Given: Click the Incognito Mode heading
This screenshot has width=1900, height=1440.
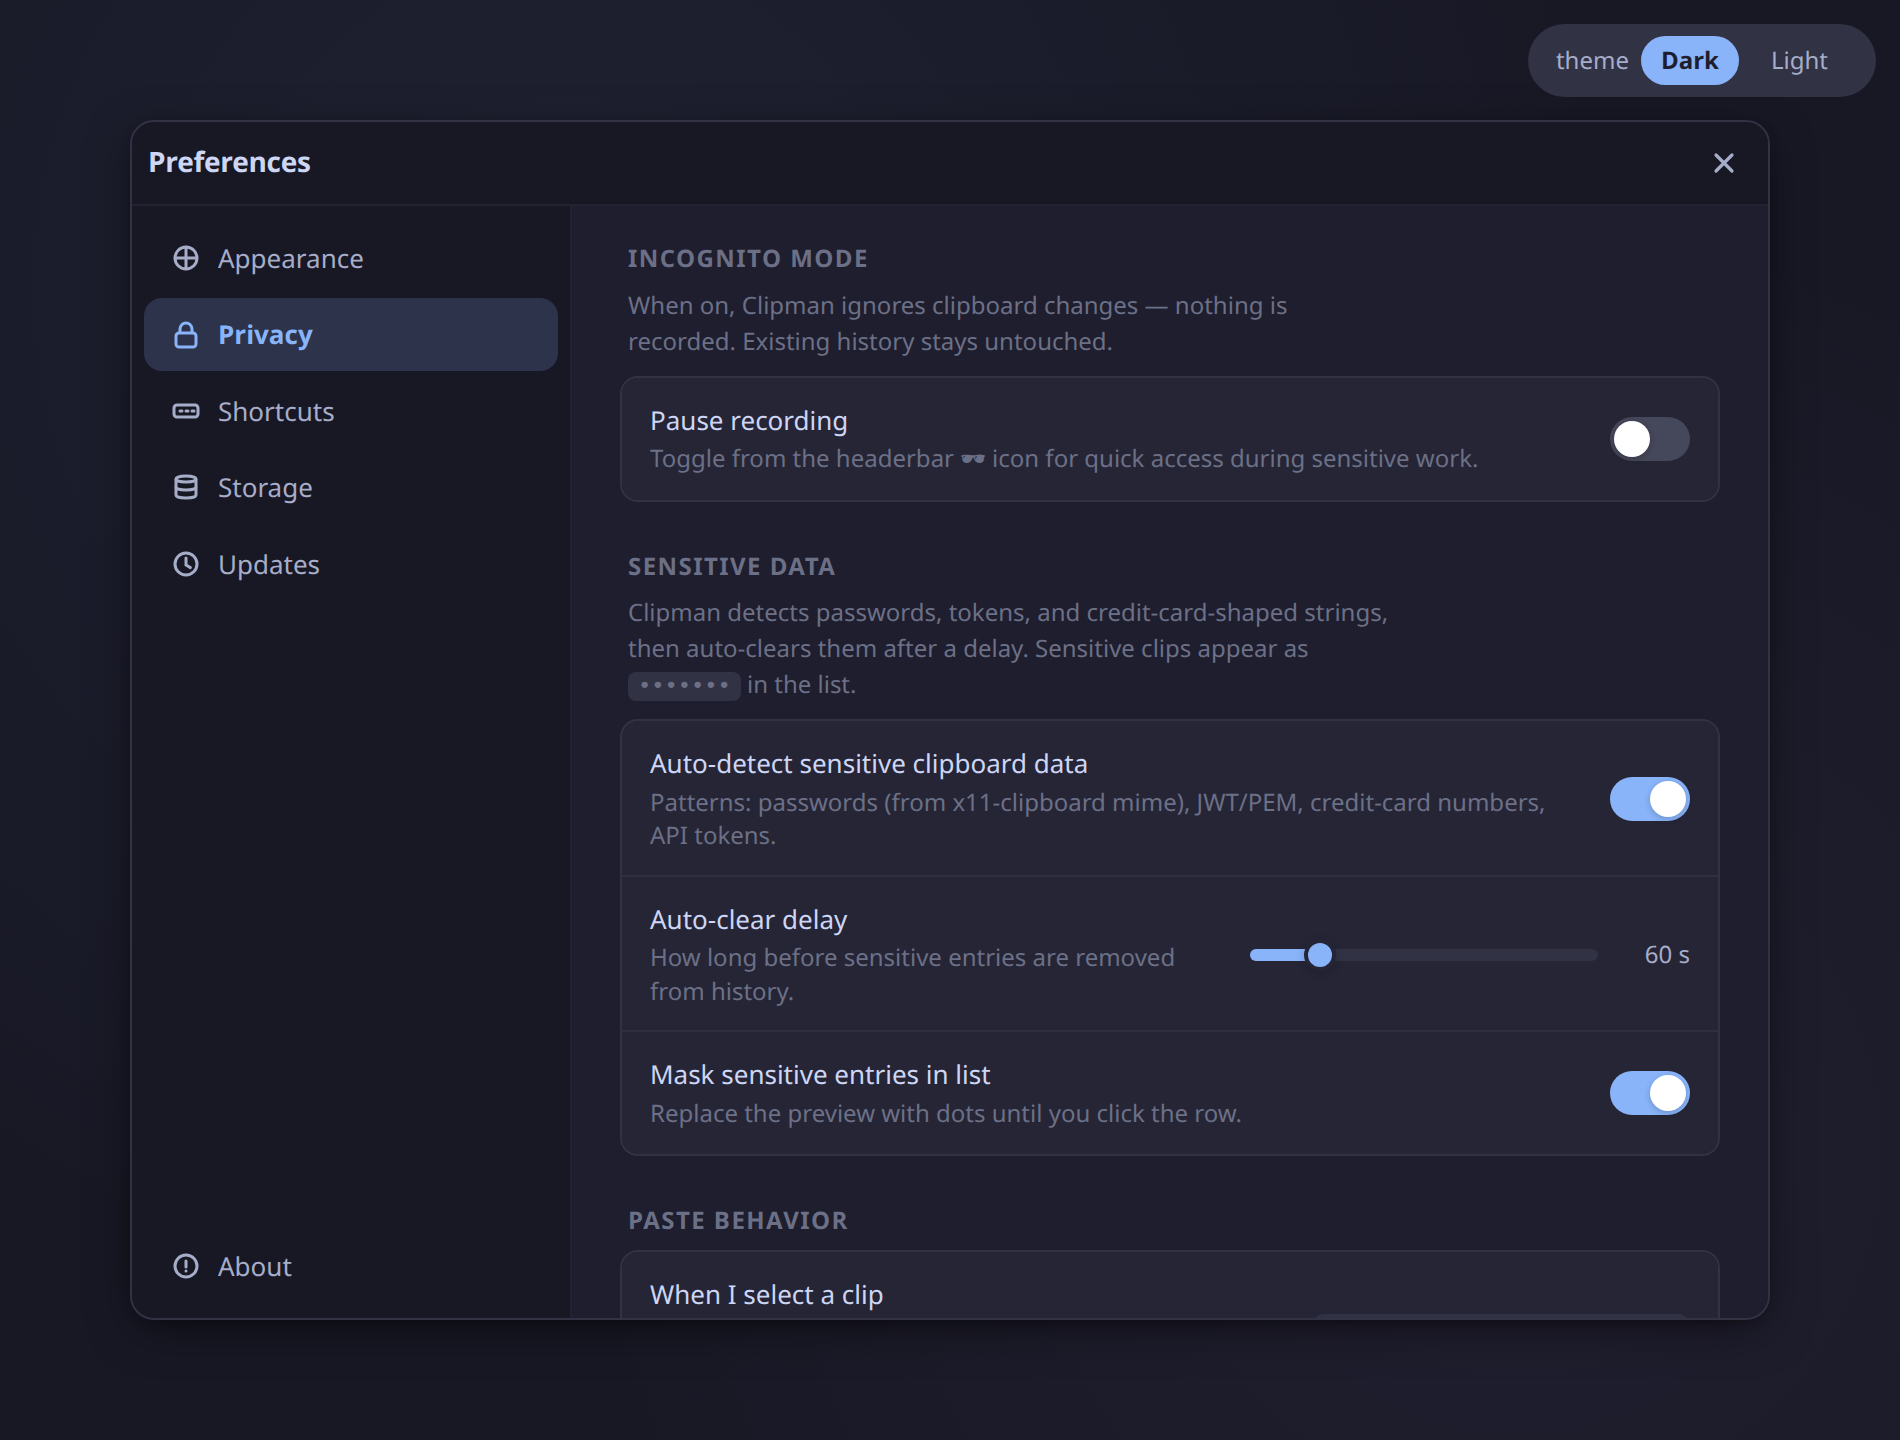Looking at the screenshot, I should tap(747, 259).
